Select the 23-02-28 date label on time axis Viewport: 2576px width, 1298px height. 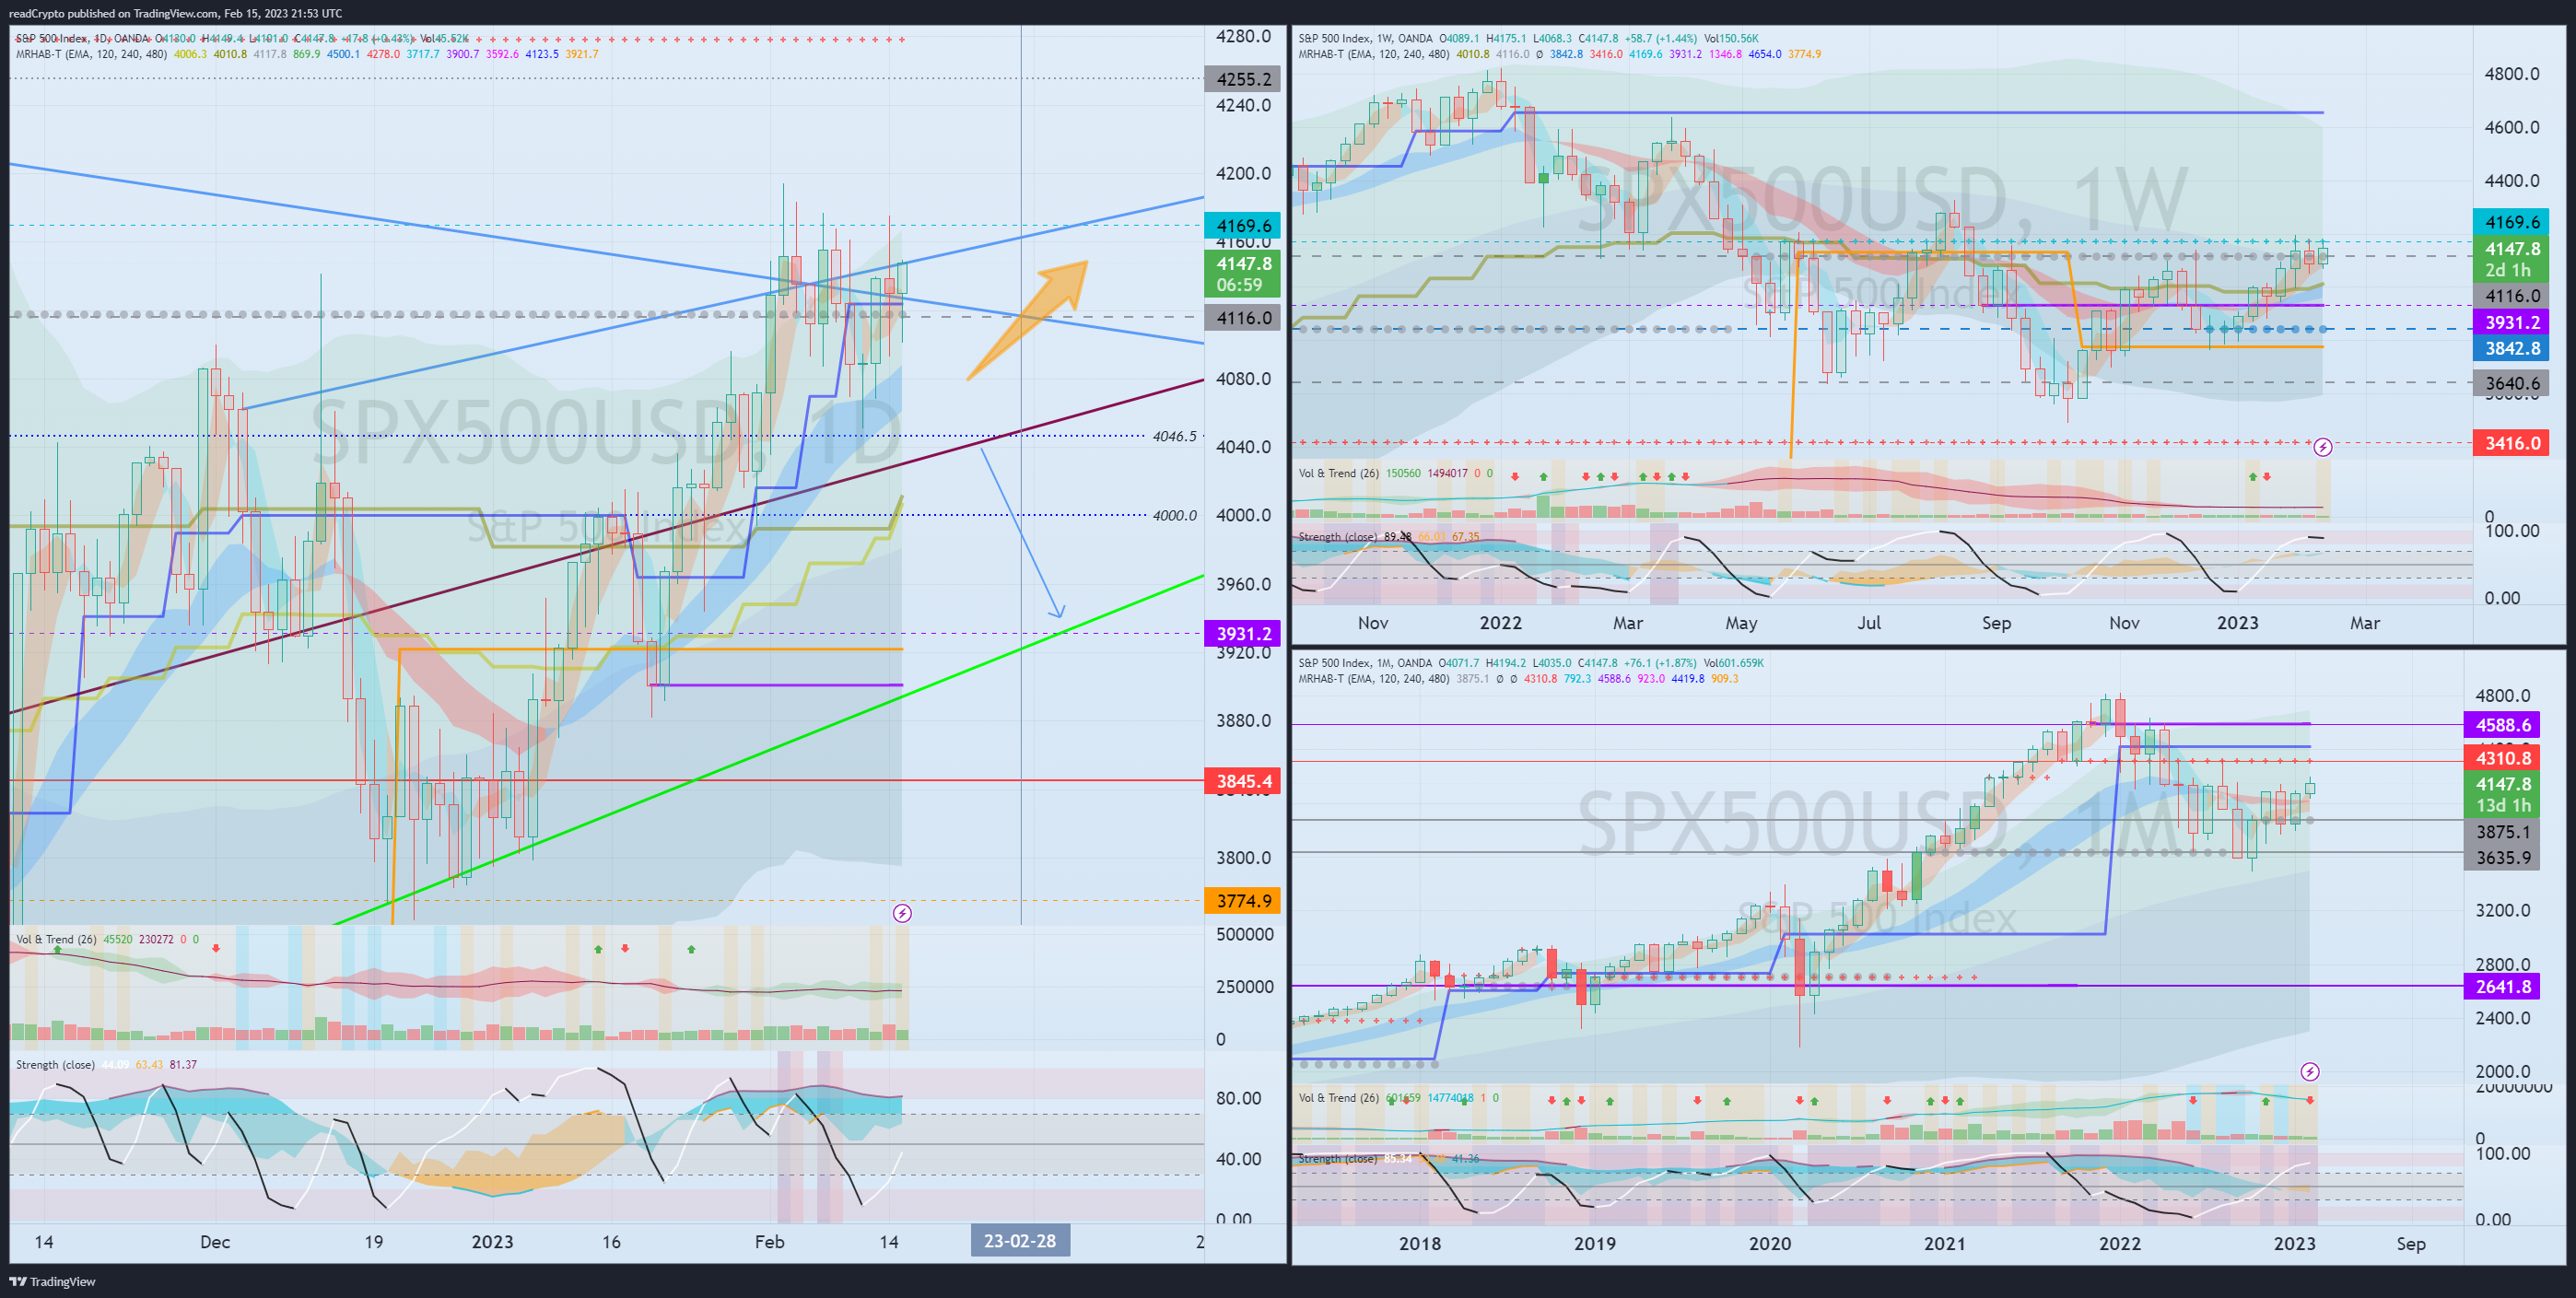point(1020,1241)
